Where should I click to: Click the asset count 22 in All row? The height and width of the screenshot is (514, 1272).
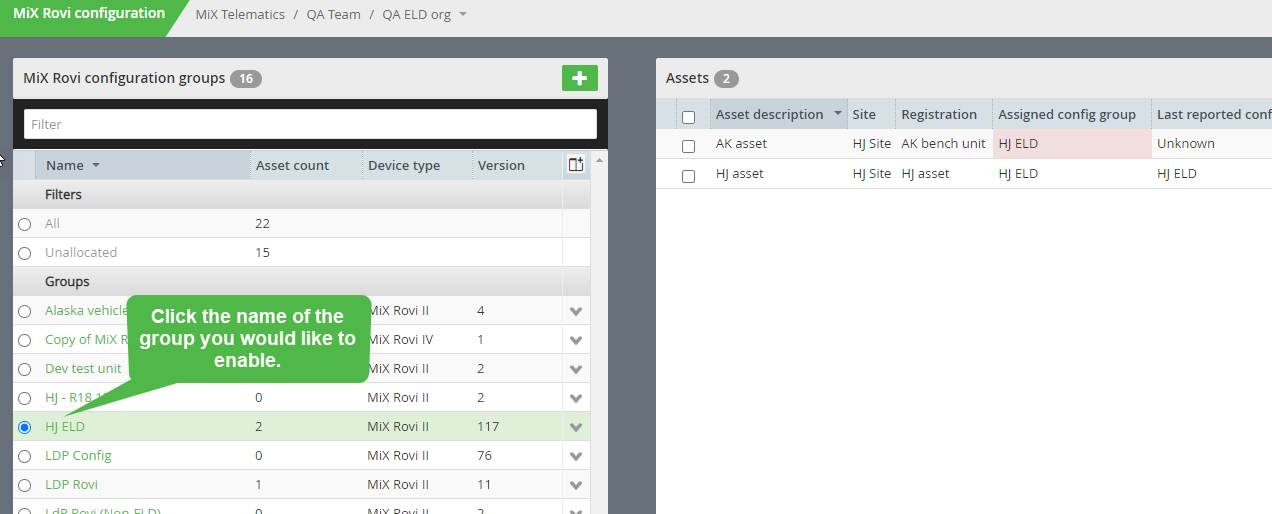263,223
